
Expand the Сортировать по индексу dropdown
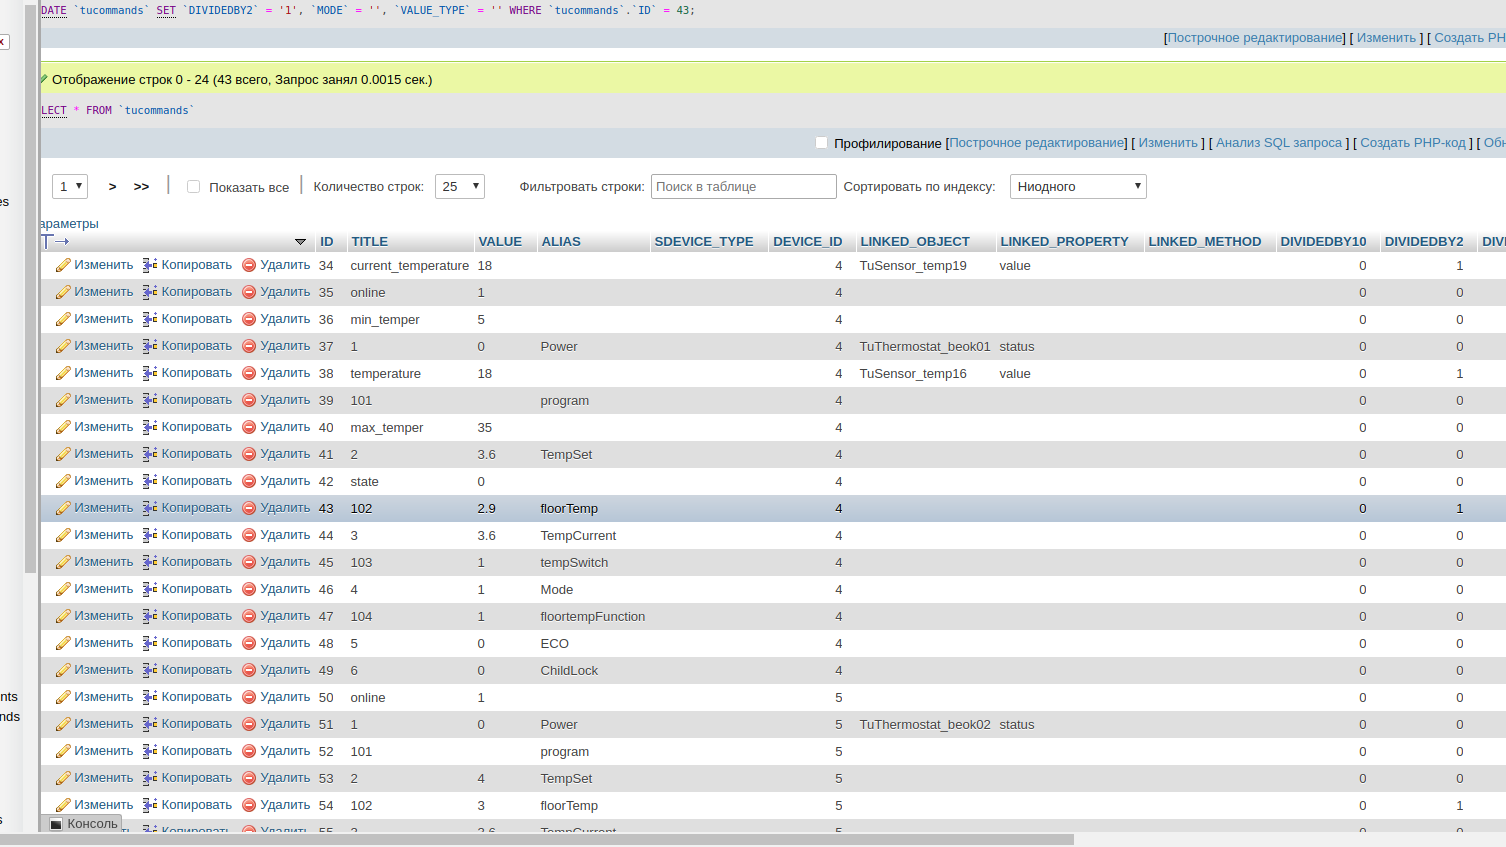click(x=1078, y=187)
